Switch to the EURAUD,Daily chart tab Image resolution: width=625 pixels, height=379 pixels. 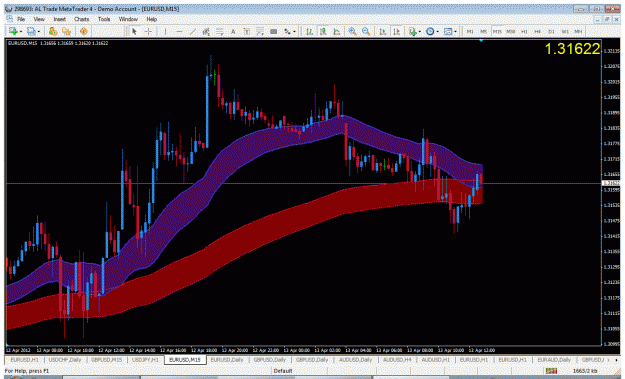click(553, 360)
